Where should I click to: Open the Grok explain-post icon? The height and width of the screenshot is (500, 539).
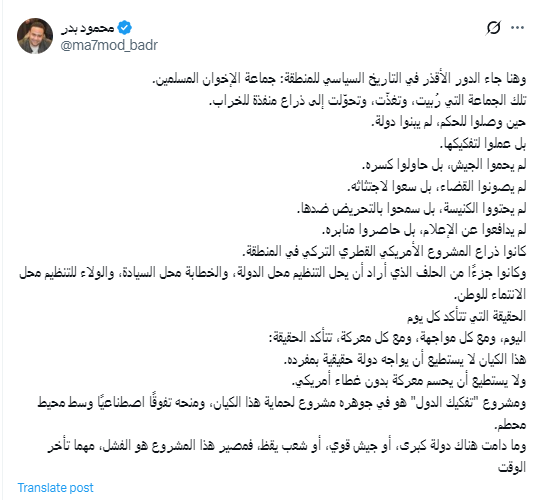(x=493, y=28)
